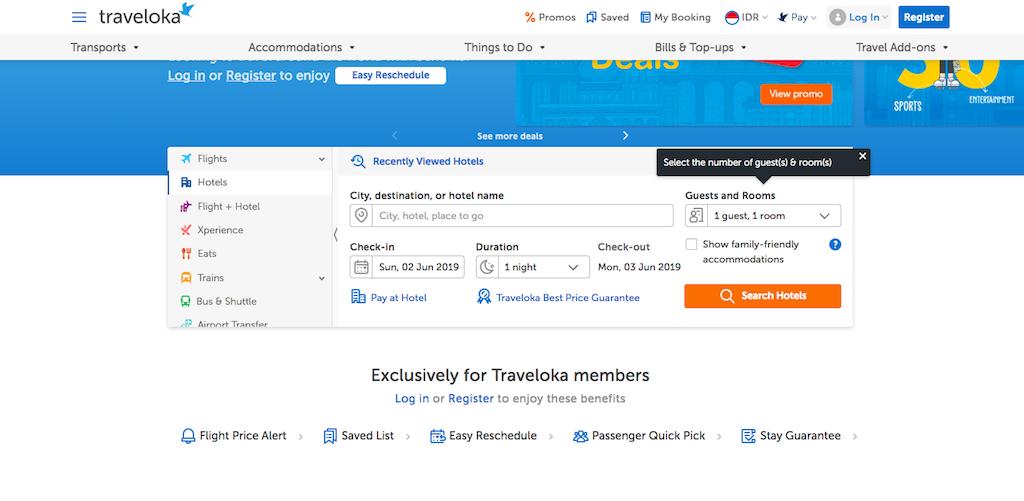
Task: Click the check-in calendar icon
Action: pyautogui.click(x=361, y=267)
